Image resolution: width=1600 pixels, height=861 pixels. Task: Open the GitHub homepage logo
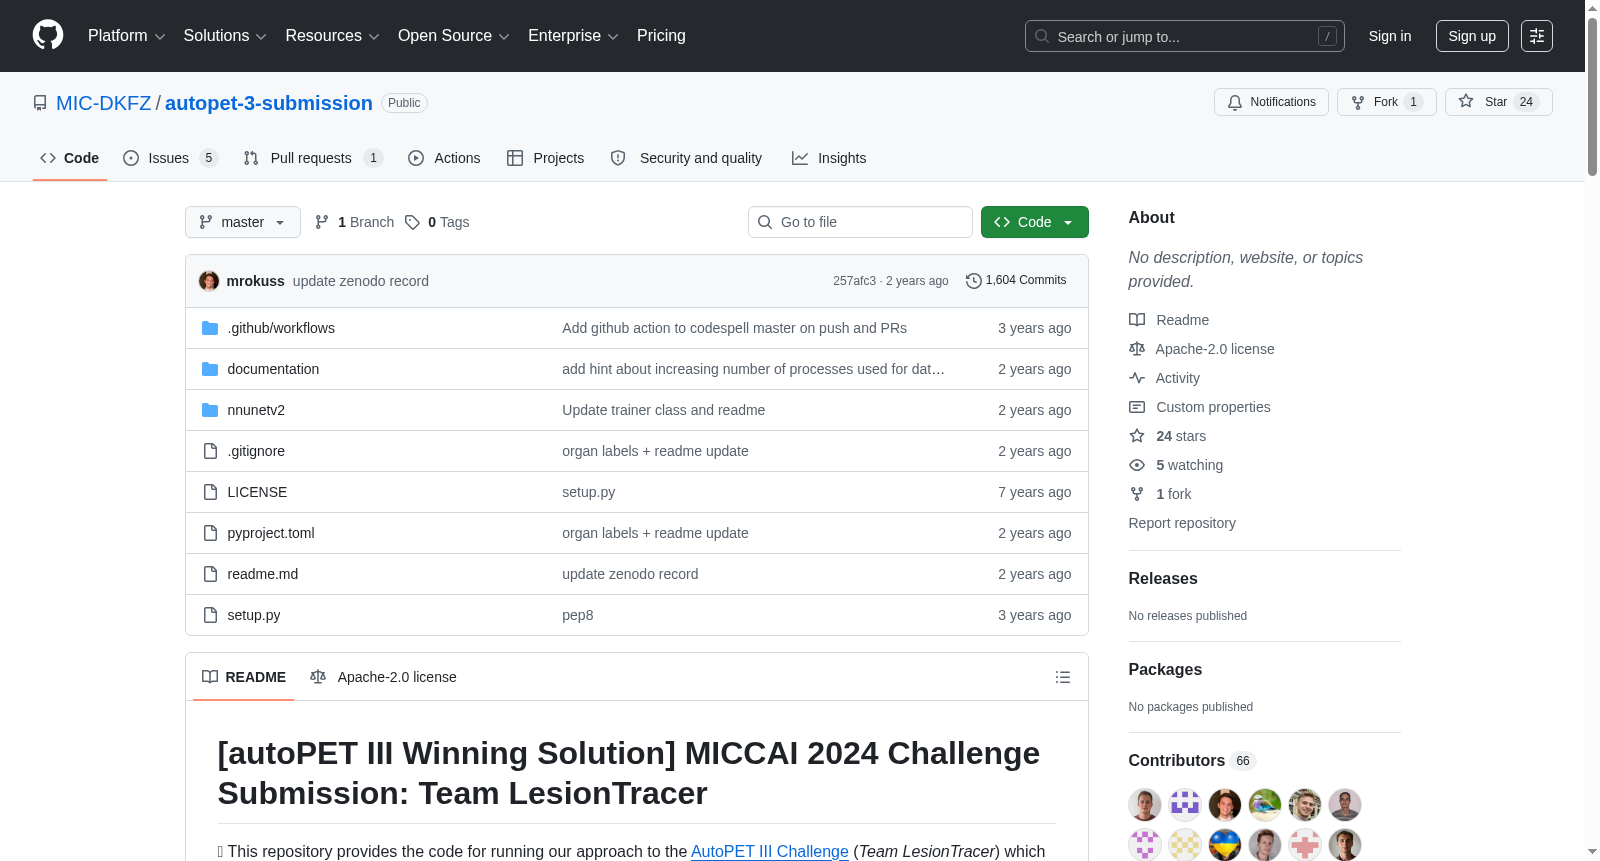(48, 35)
